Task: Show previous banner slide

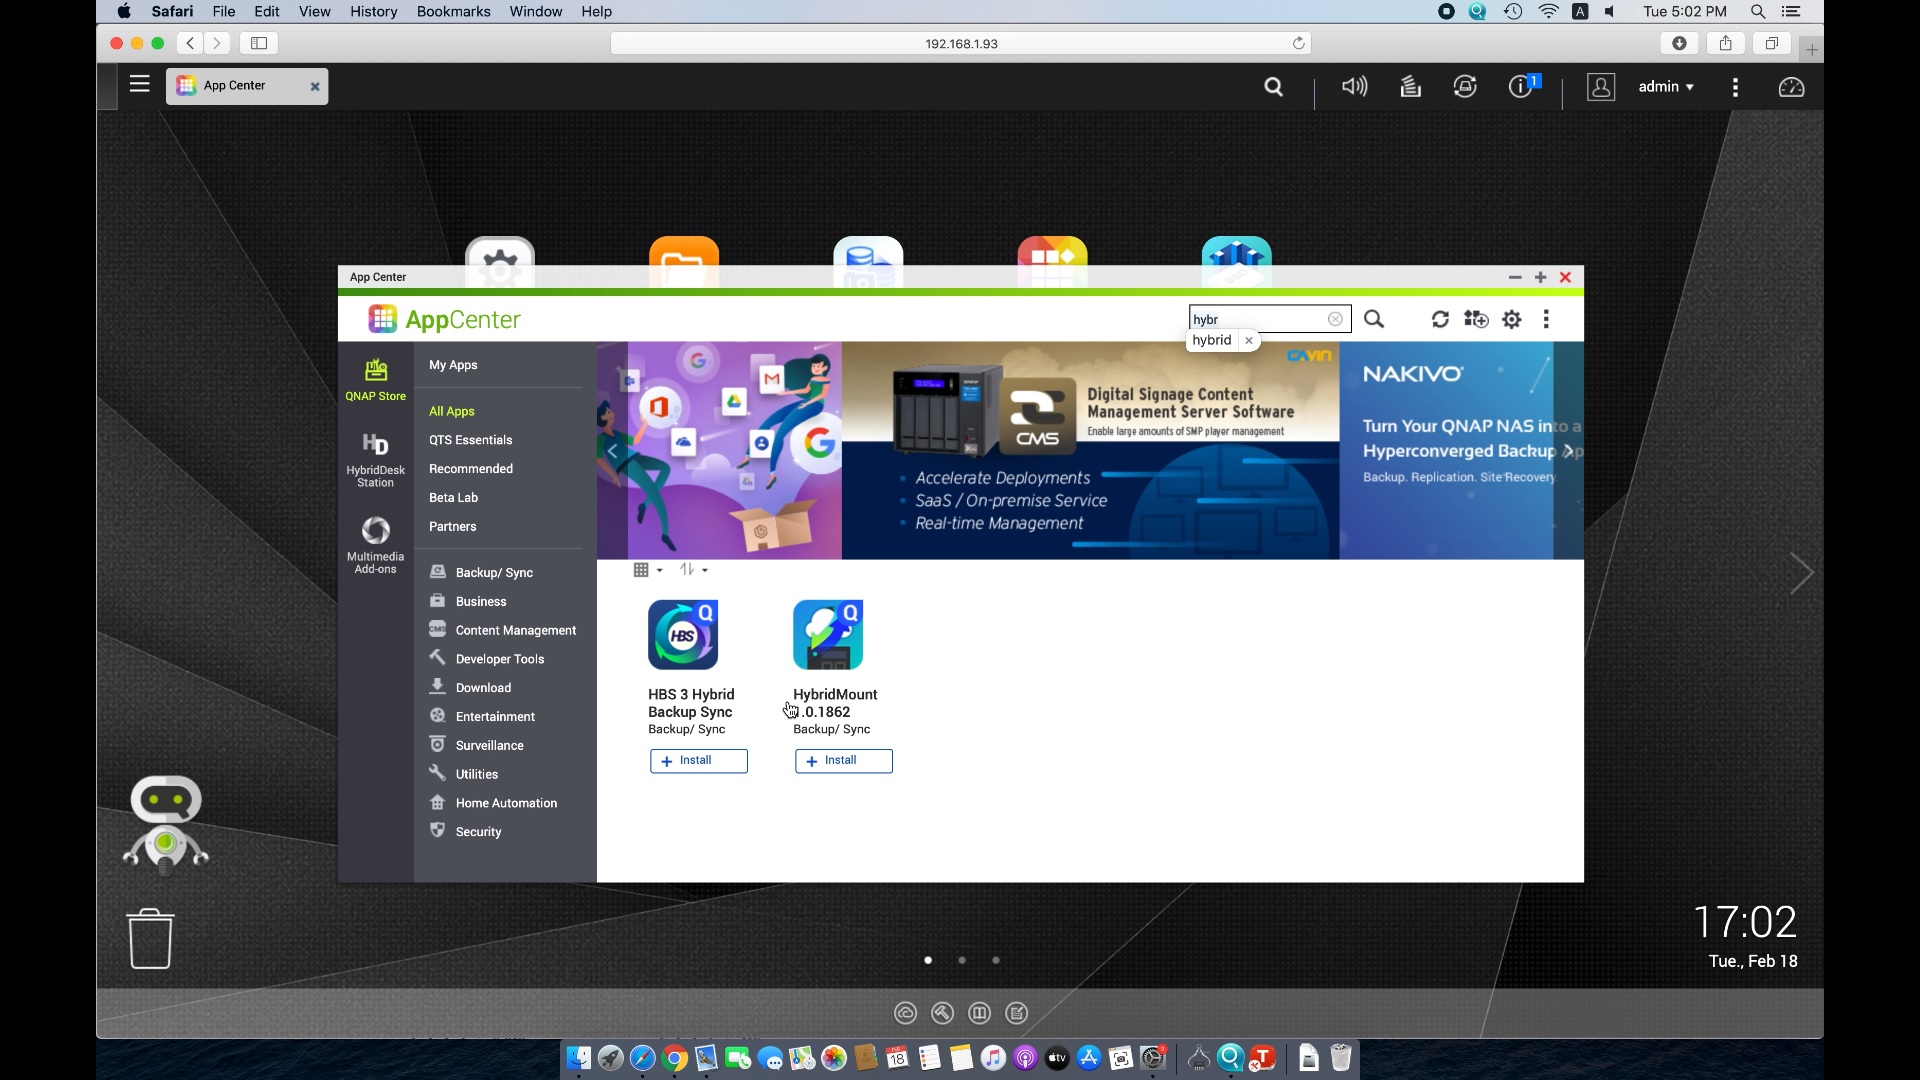Action: (x=613, y=451)
